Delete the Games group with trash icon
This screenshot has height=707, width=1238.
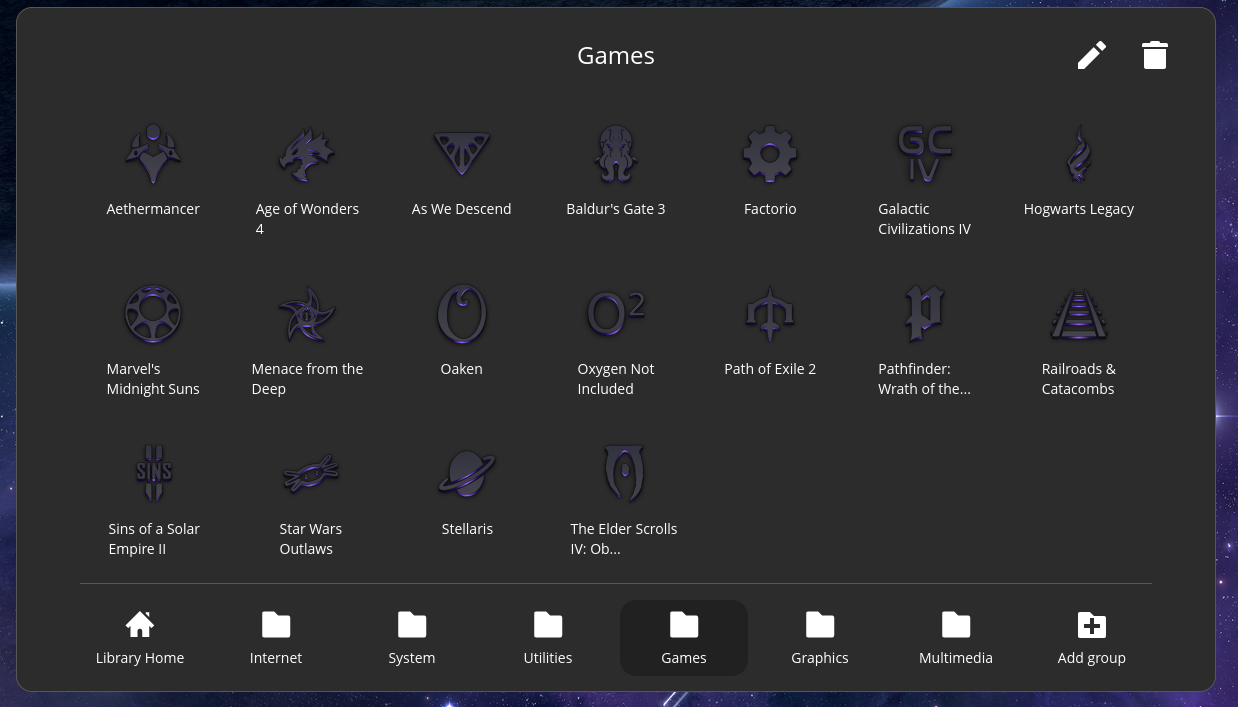point(1154,55)
